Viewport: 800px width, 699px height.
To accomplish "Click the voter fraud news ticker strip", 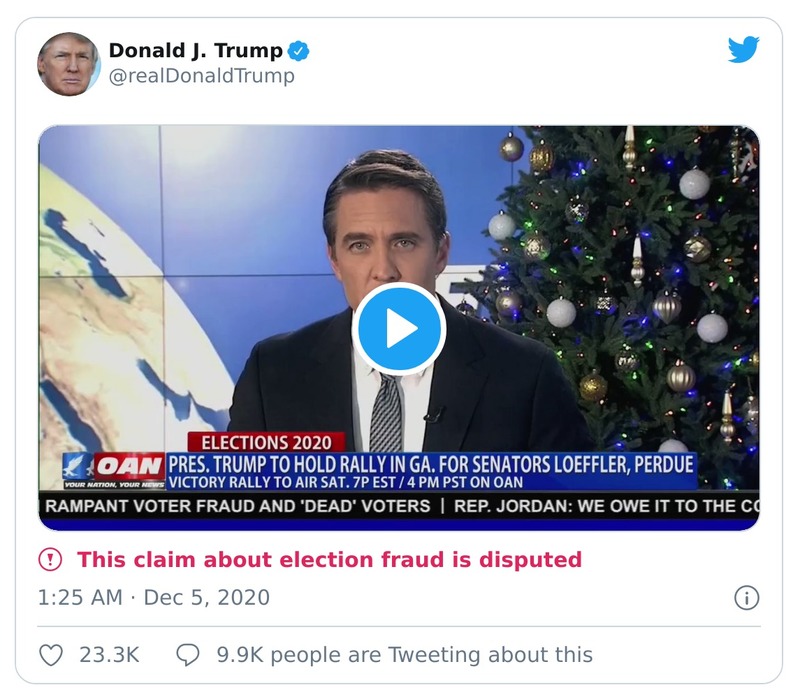I will 400,502.
